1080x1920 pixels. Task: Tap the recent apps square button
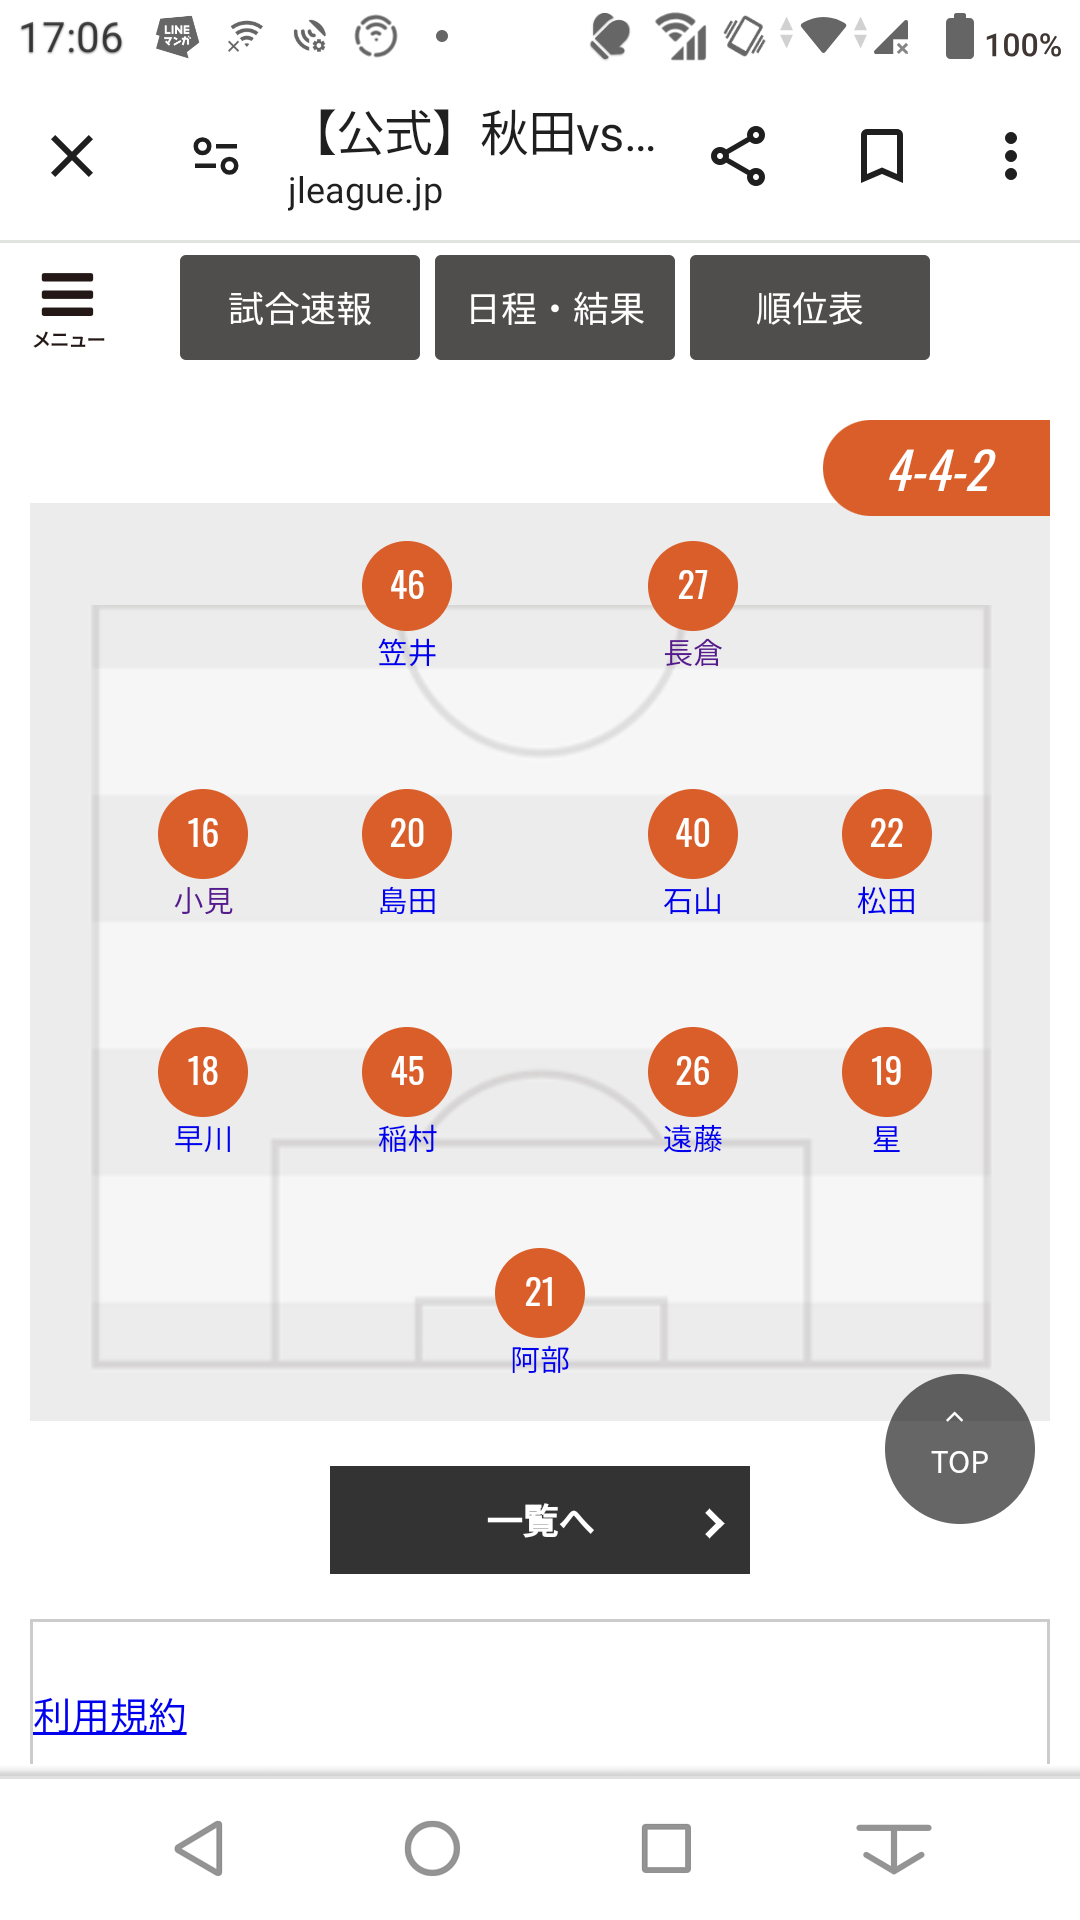pyautogui.click(x=666, y=1848)
